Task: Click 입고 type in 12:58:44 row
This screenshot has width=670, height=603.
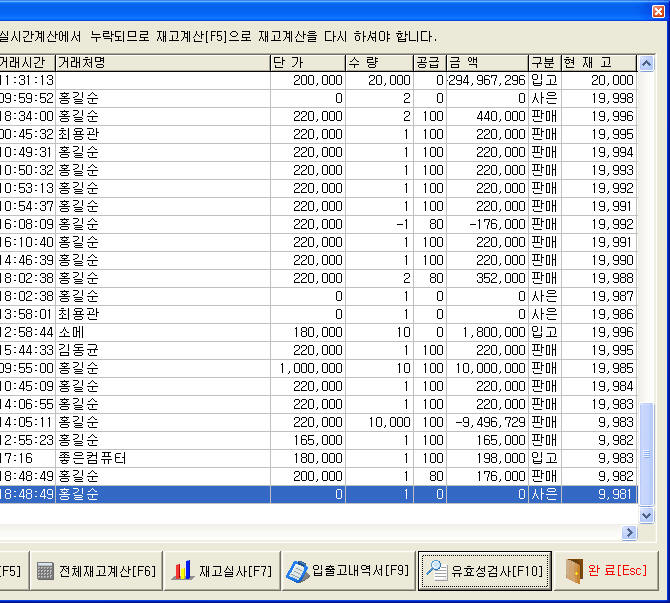Action: coord(544,332)
